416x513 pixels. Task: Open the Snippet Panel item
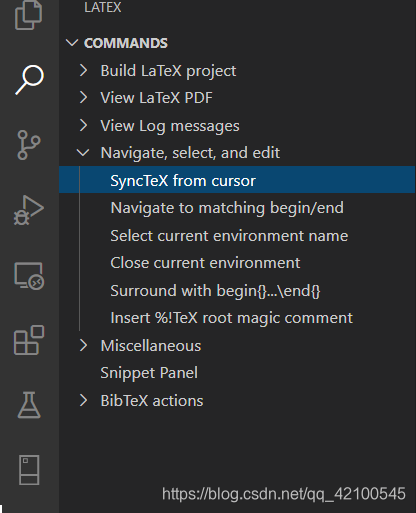tap(149, 373)
